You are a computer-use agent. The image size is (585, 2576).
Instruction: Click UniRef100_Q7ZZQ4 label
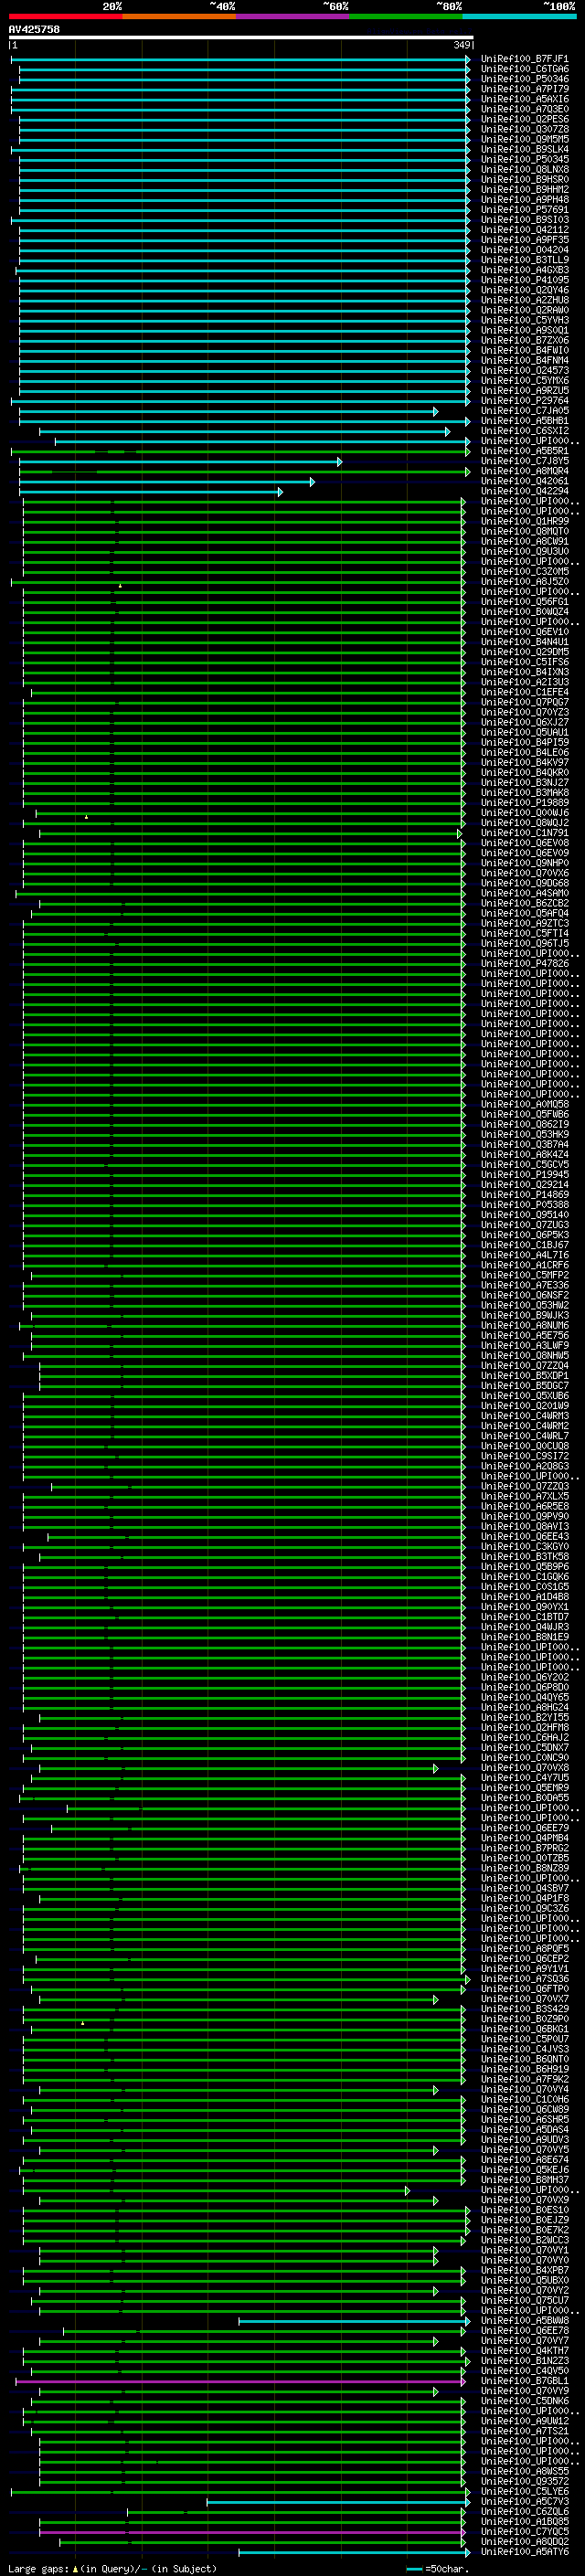click(x=524, y=1366)
